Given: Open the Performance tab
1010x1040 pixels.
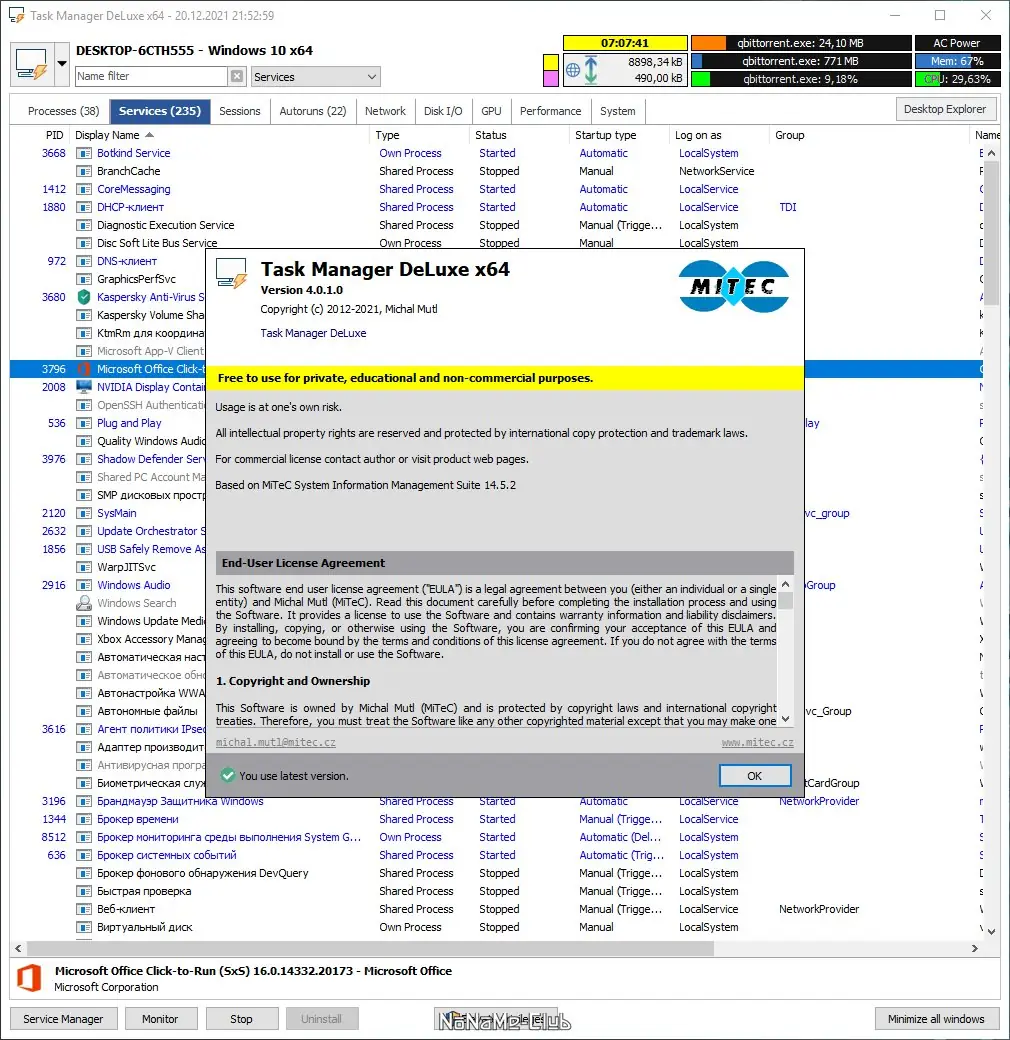Looking at the screenshot, I should coord(550,111).
